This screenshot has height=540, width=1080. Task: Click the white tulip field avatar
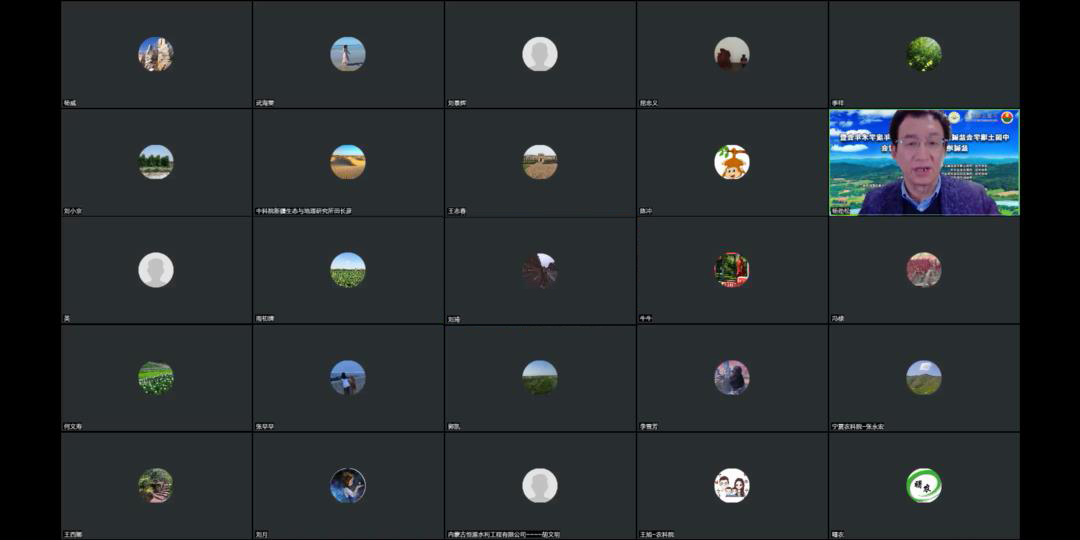click(x=156, y=377)
